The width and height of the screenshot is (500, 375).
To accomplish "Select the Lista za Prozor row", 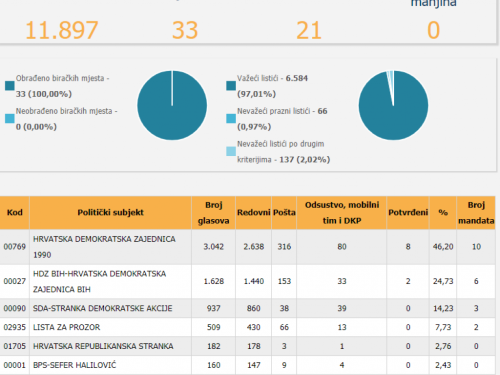I will [248, 327].
